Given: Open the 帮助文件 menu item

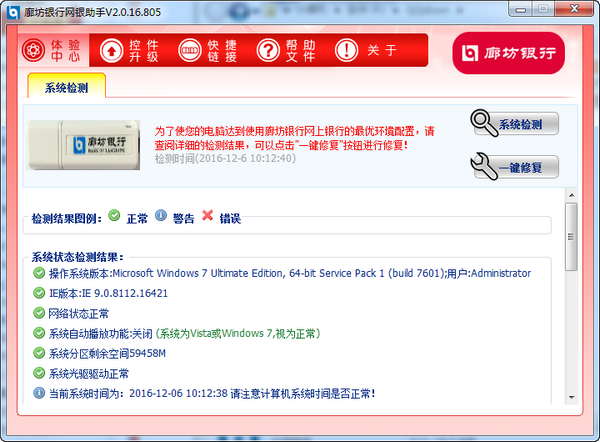Looking at the screenshot, I should click(x=286, y=50).
